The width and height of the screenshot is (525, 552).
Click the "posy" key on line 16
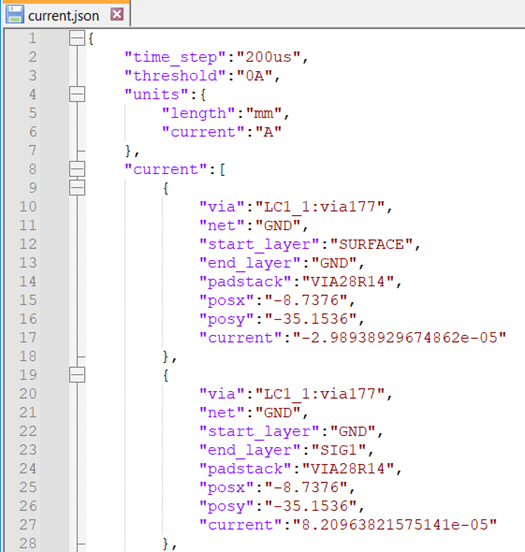[226, 319]
